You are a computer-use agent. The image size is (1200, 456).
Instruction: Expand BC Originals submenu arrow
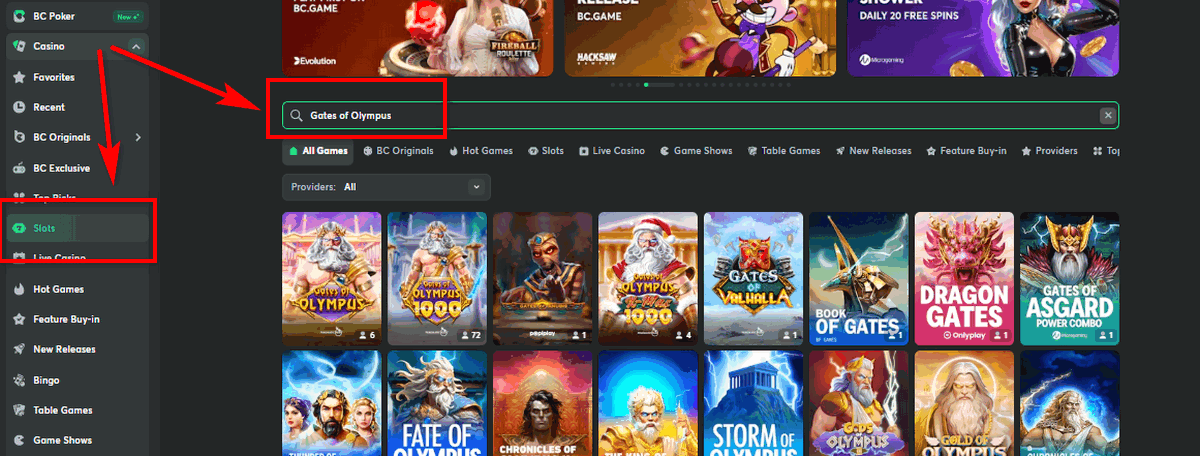click(138, 137)
